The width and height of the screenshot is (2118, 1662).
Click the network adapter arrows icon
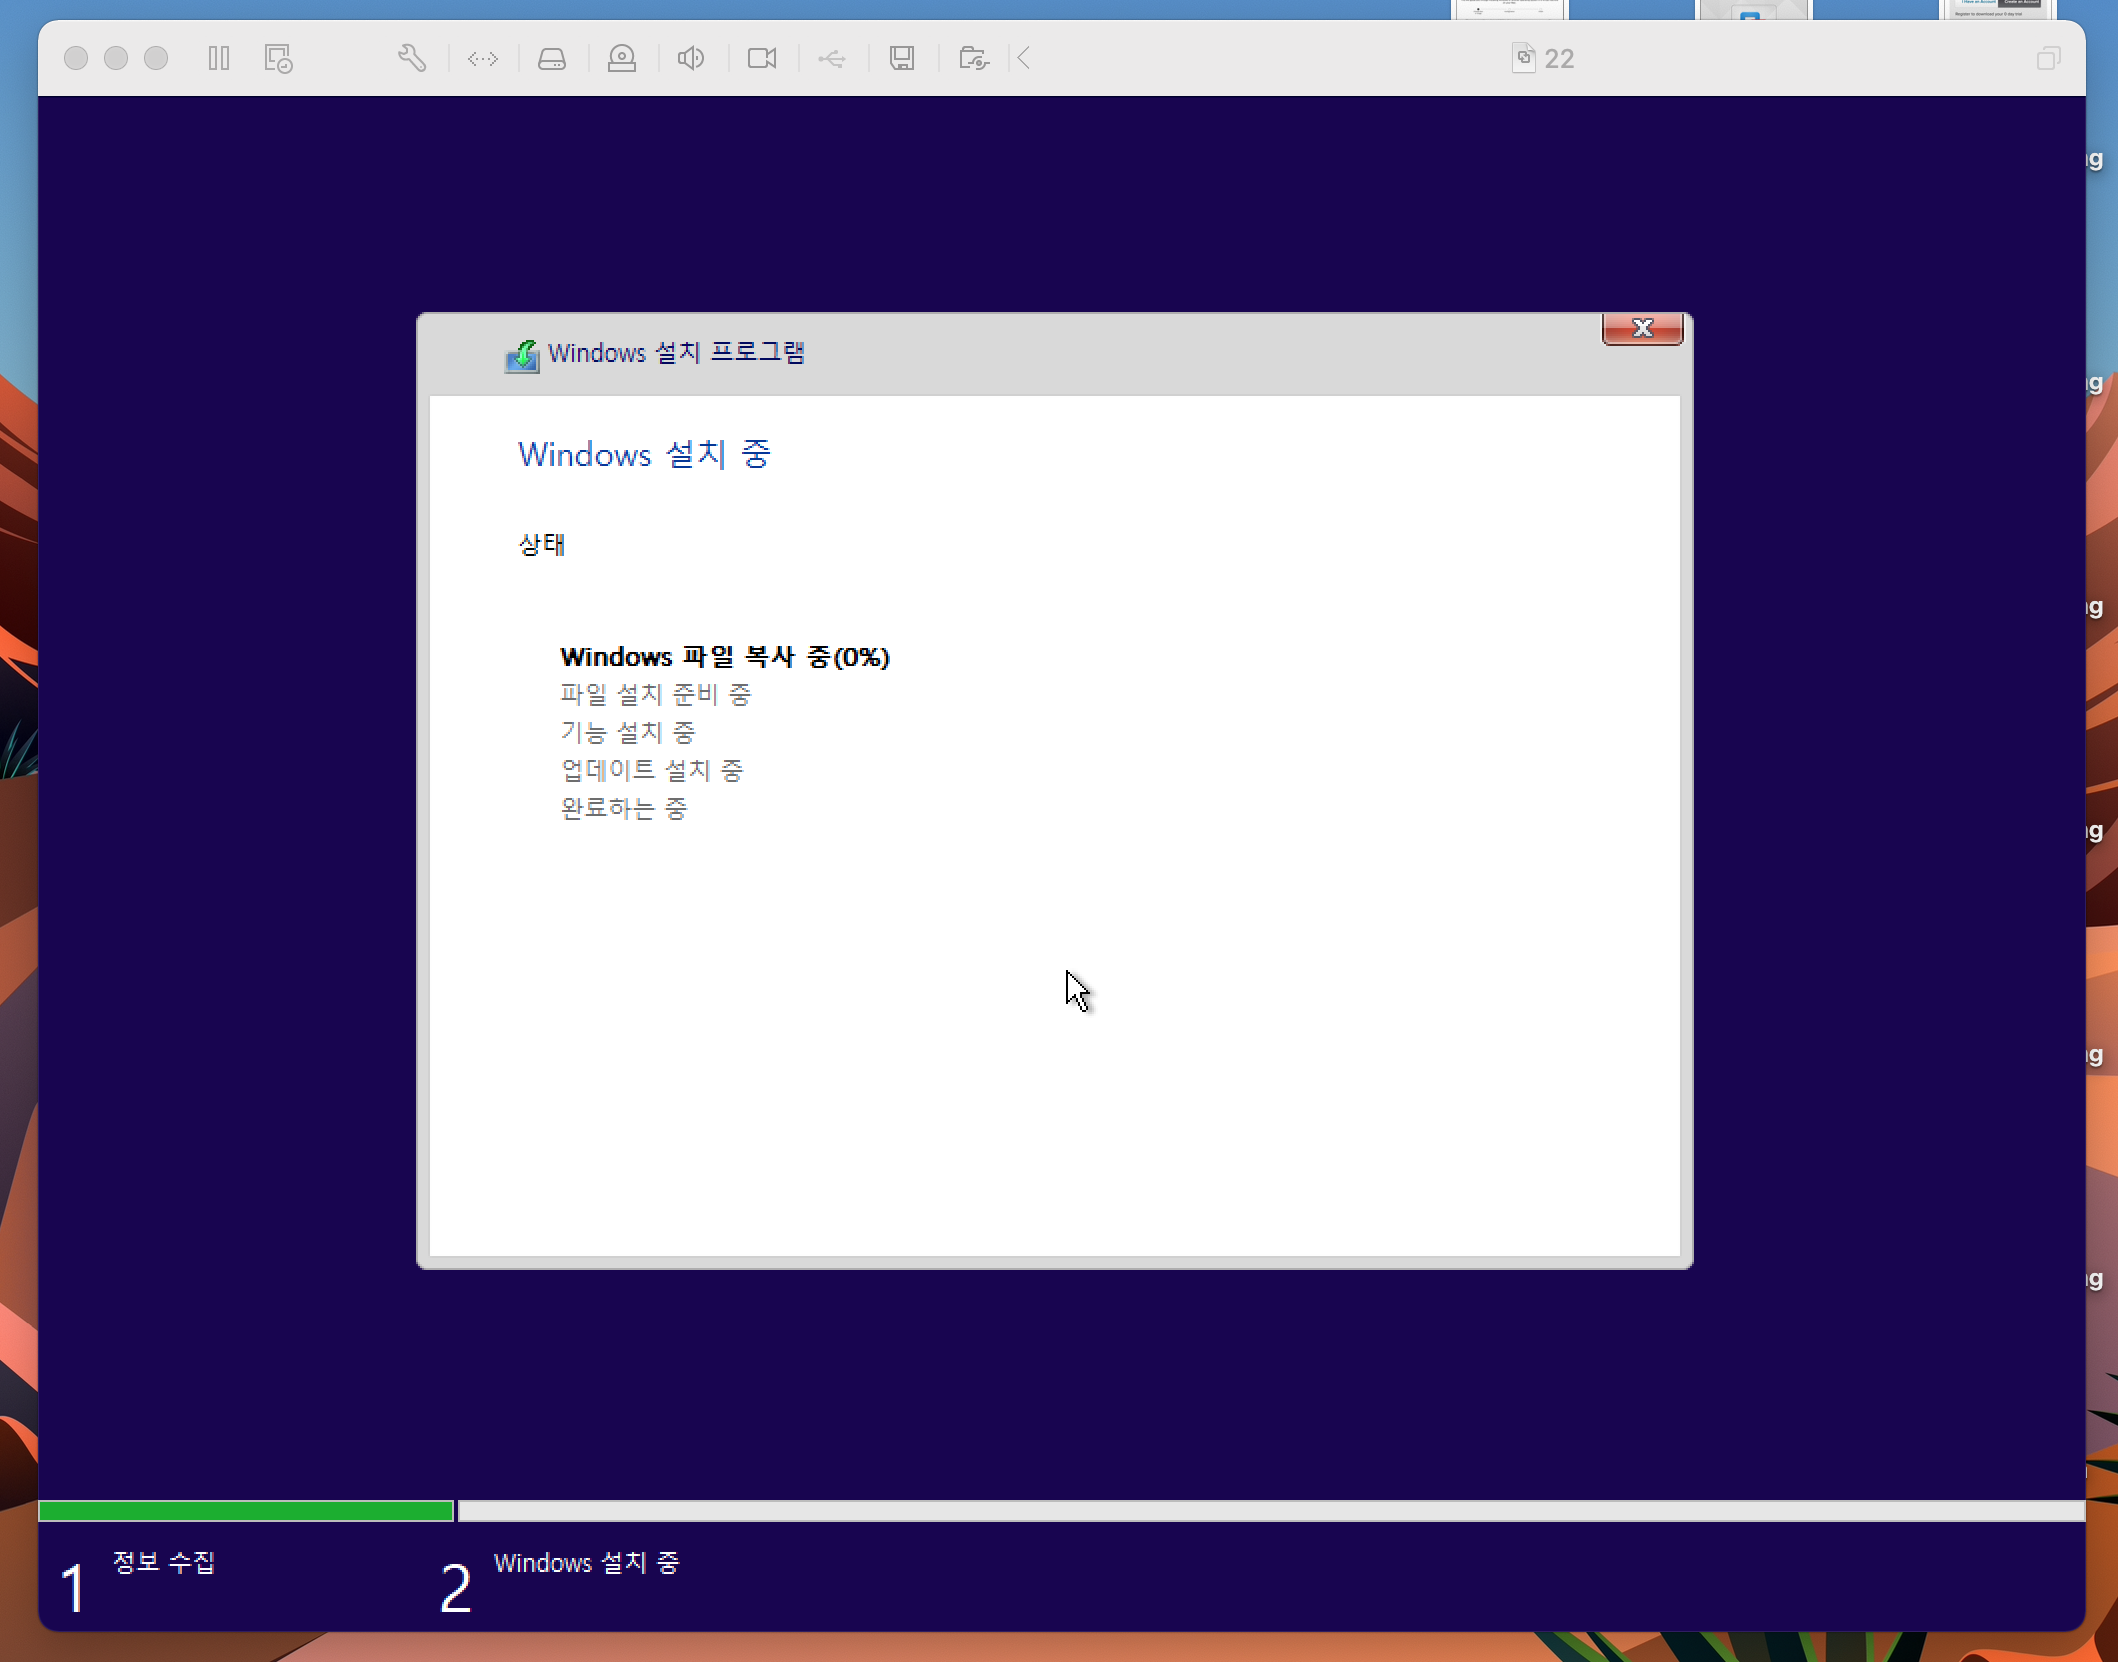[483, 58]
